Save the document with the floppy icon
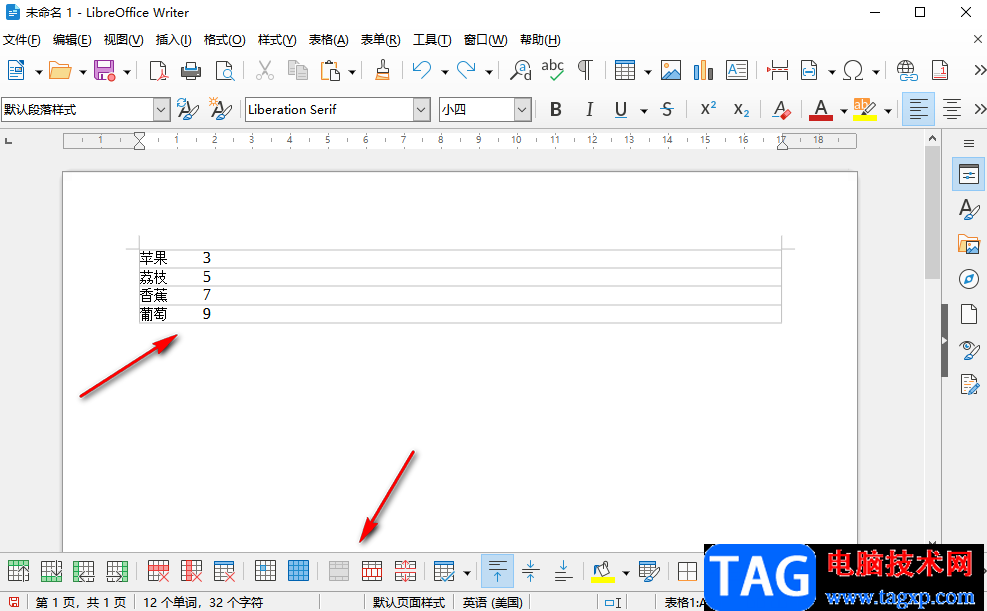987x611 pixels. point(104,70)
